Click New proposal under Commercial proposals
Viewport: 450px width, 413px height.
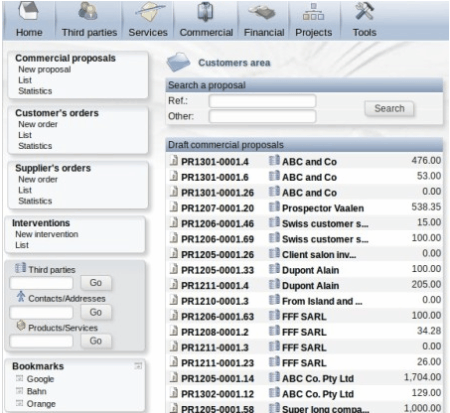click(x=44, y=69)
